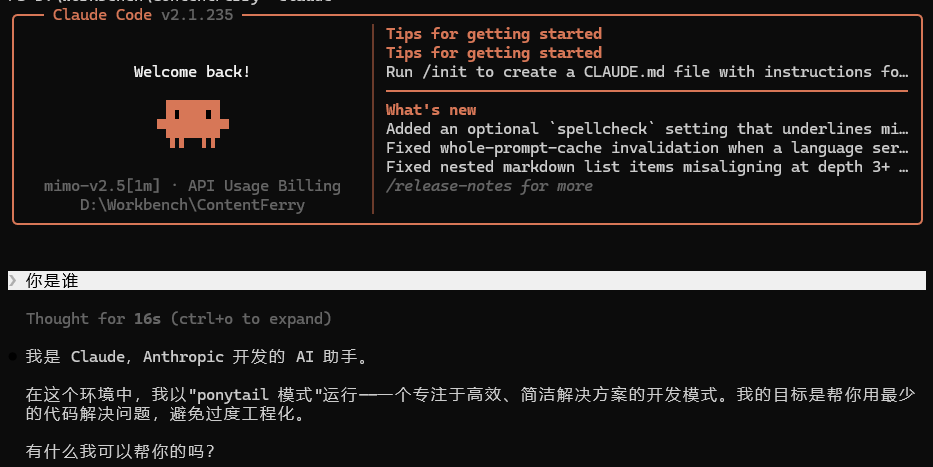Select the mimo-v2.5[1m] model label

coord(102,186)
